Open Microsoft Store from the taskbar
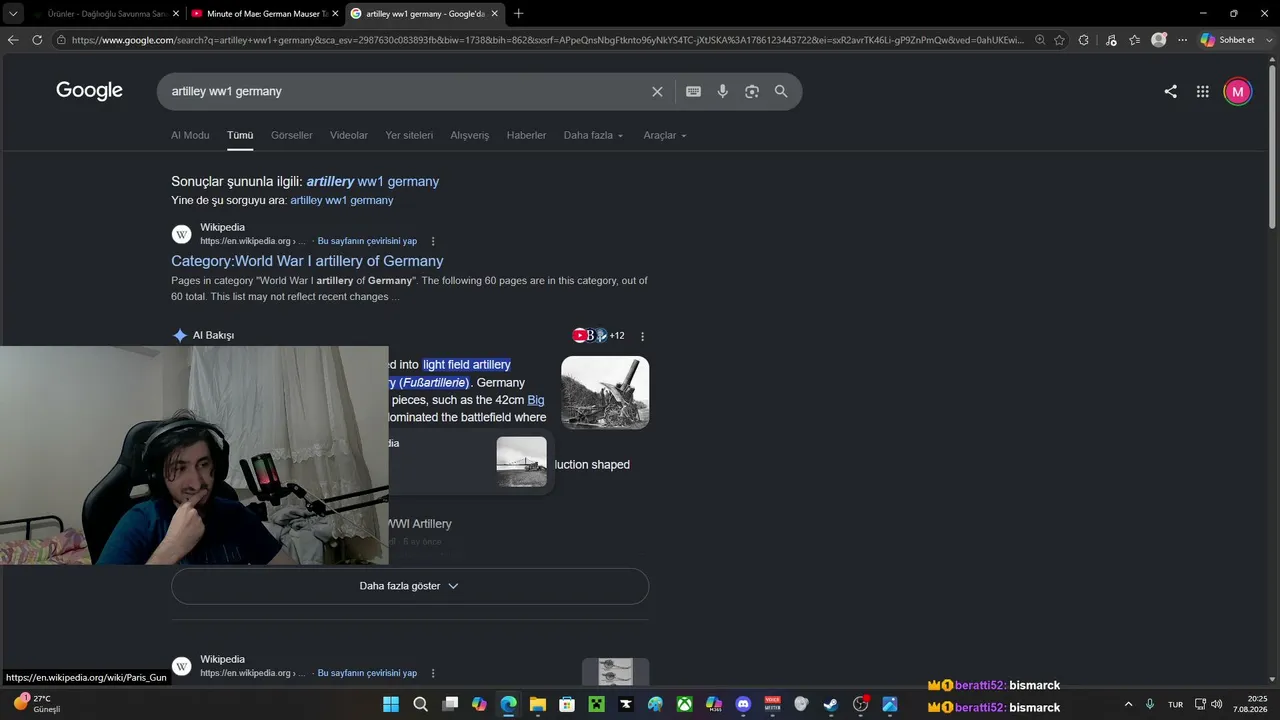The width and height of the screenshot is (1280, 720). (x=567, y=704)
